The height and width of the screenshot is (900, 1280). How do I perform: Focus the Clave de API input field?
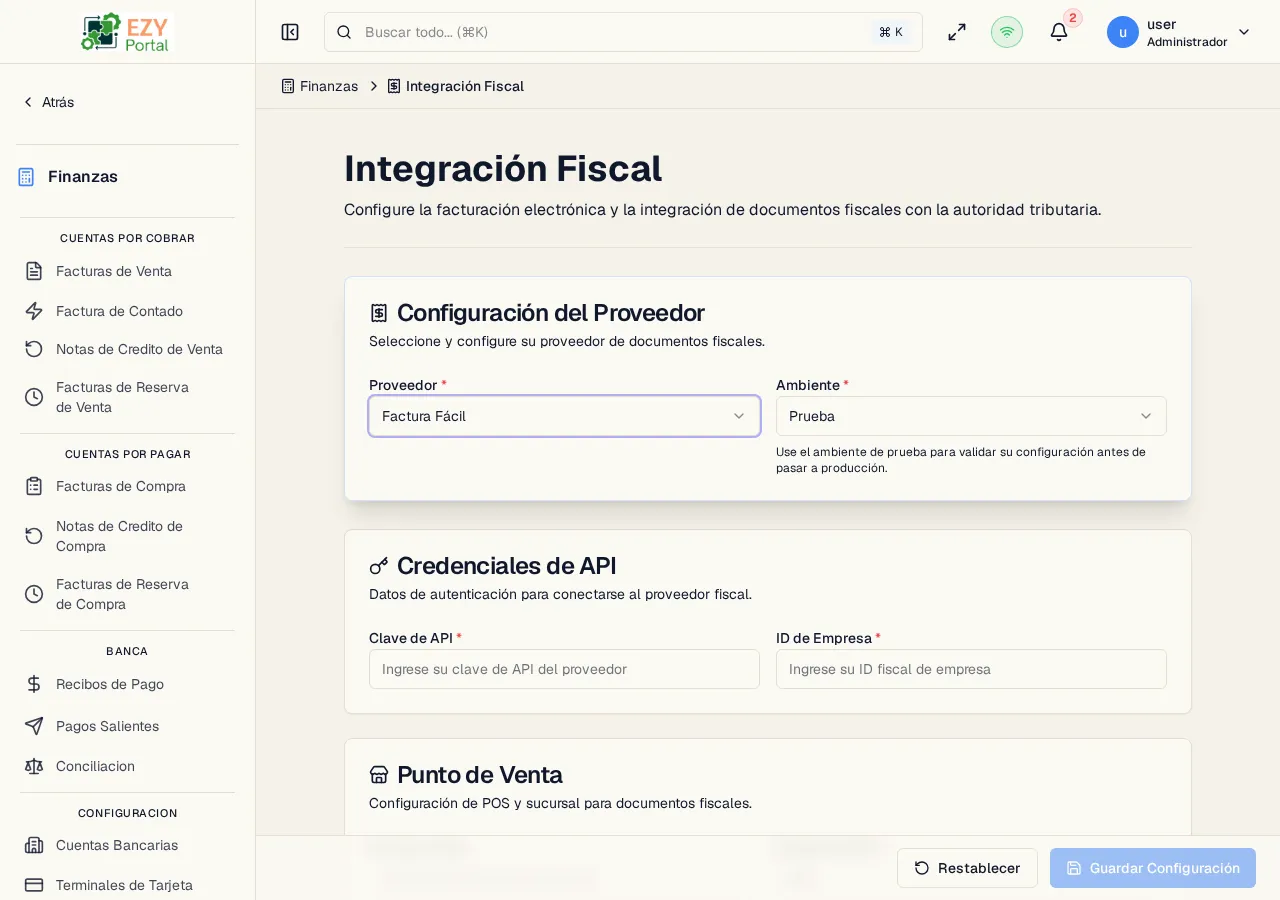(x=564, y=669)
